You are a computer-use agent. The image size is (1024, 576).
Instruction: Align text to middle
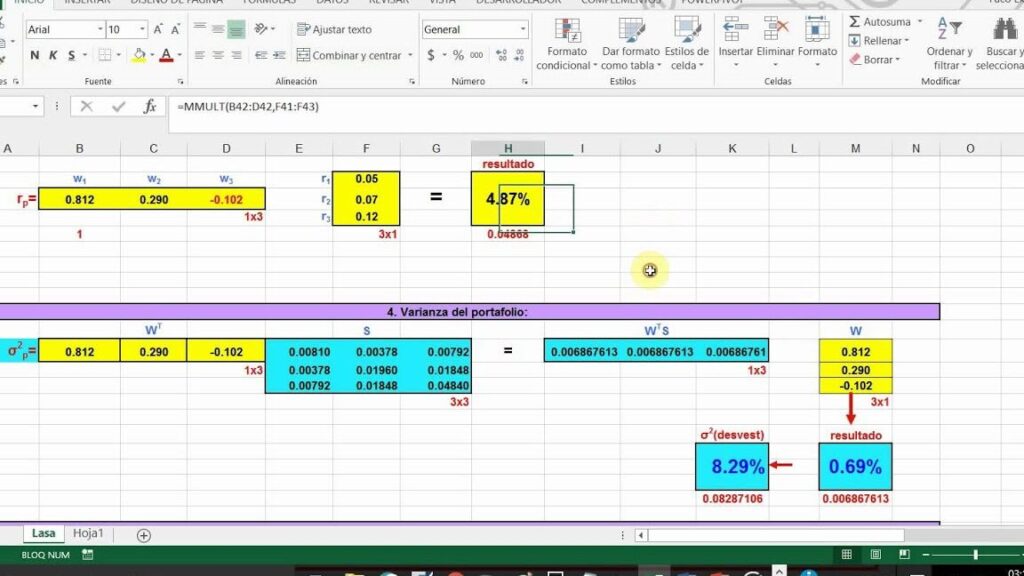point(218,29)
